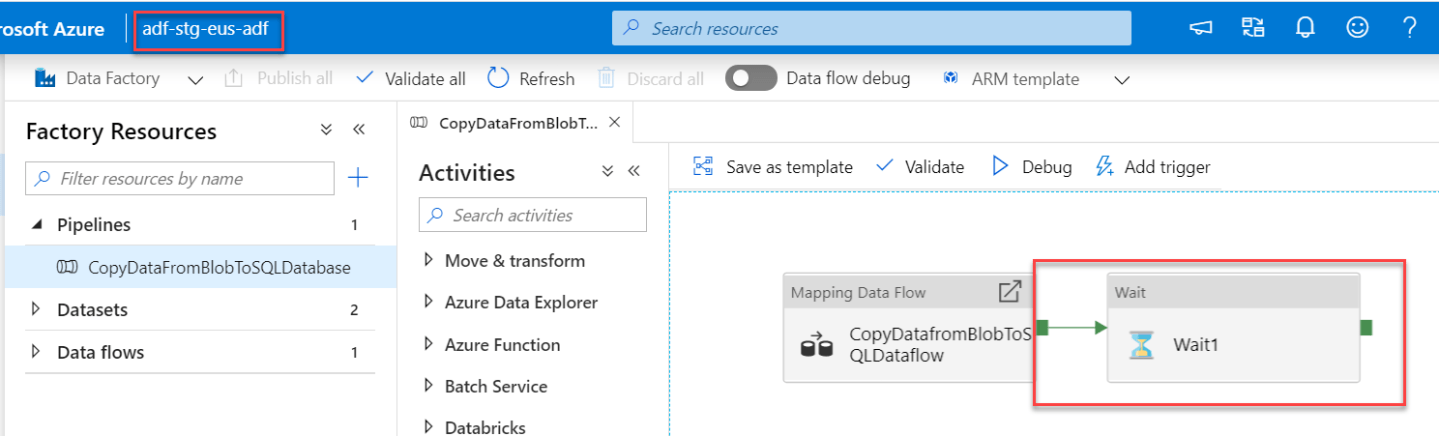Expand all Activities with double chevron
This screenshot has width=1439, height=436.
(607, 171)
